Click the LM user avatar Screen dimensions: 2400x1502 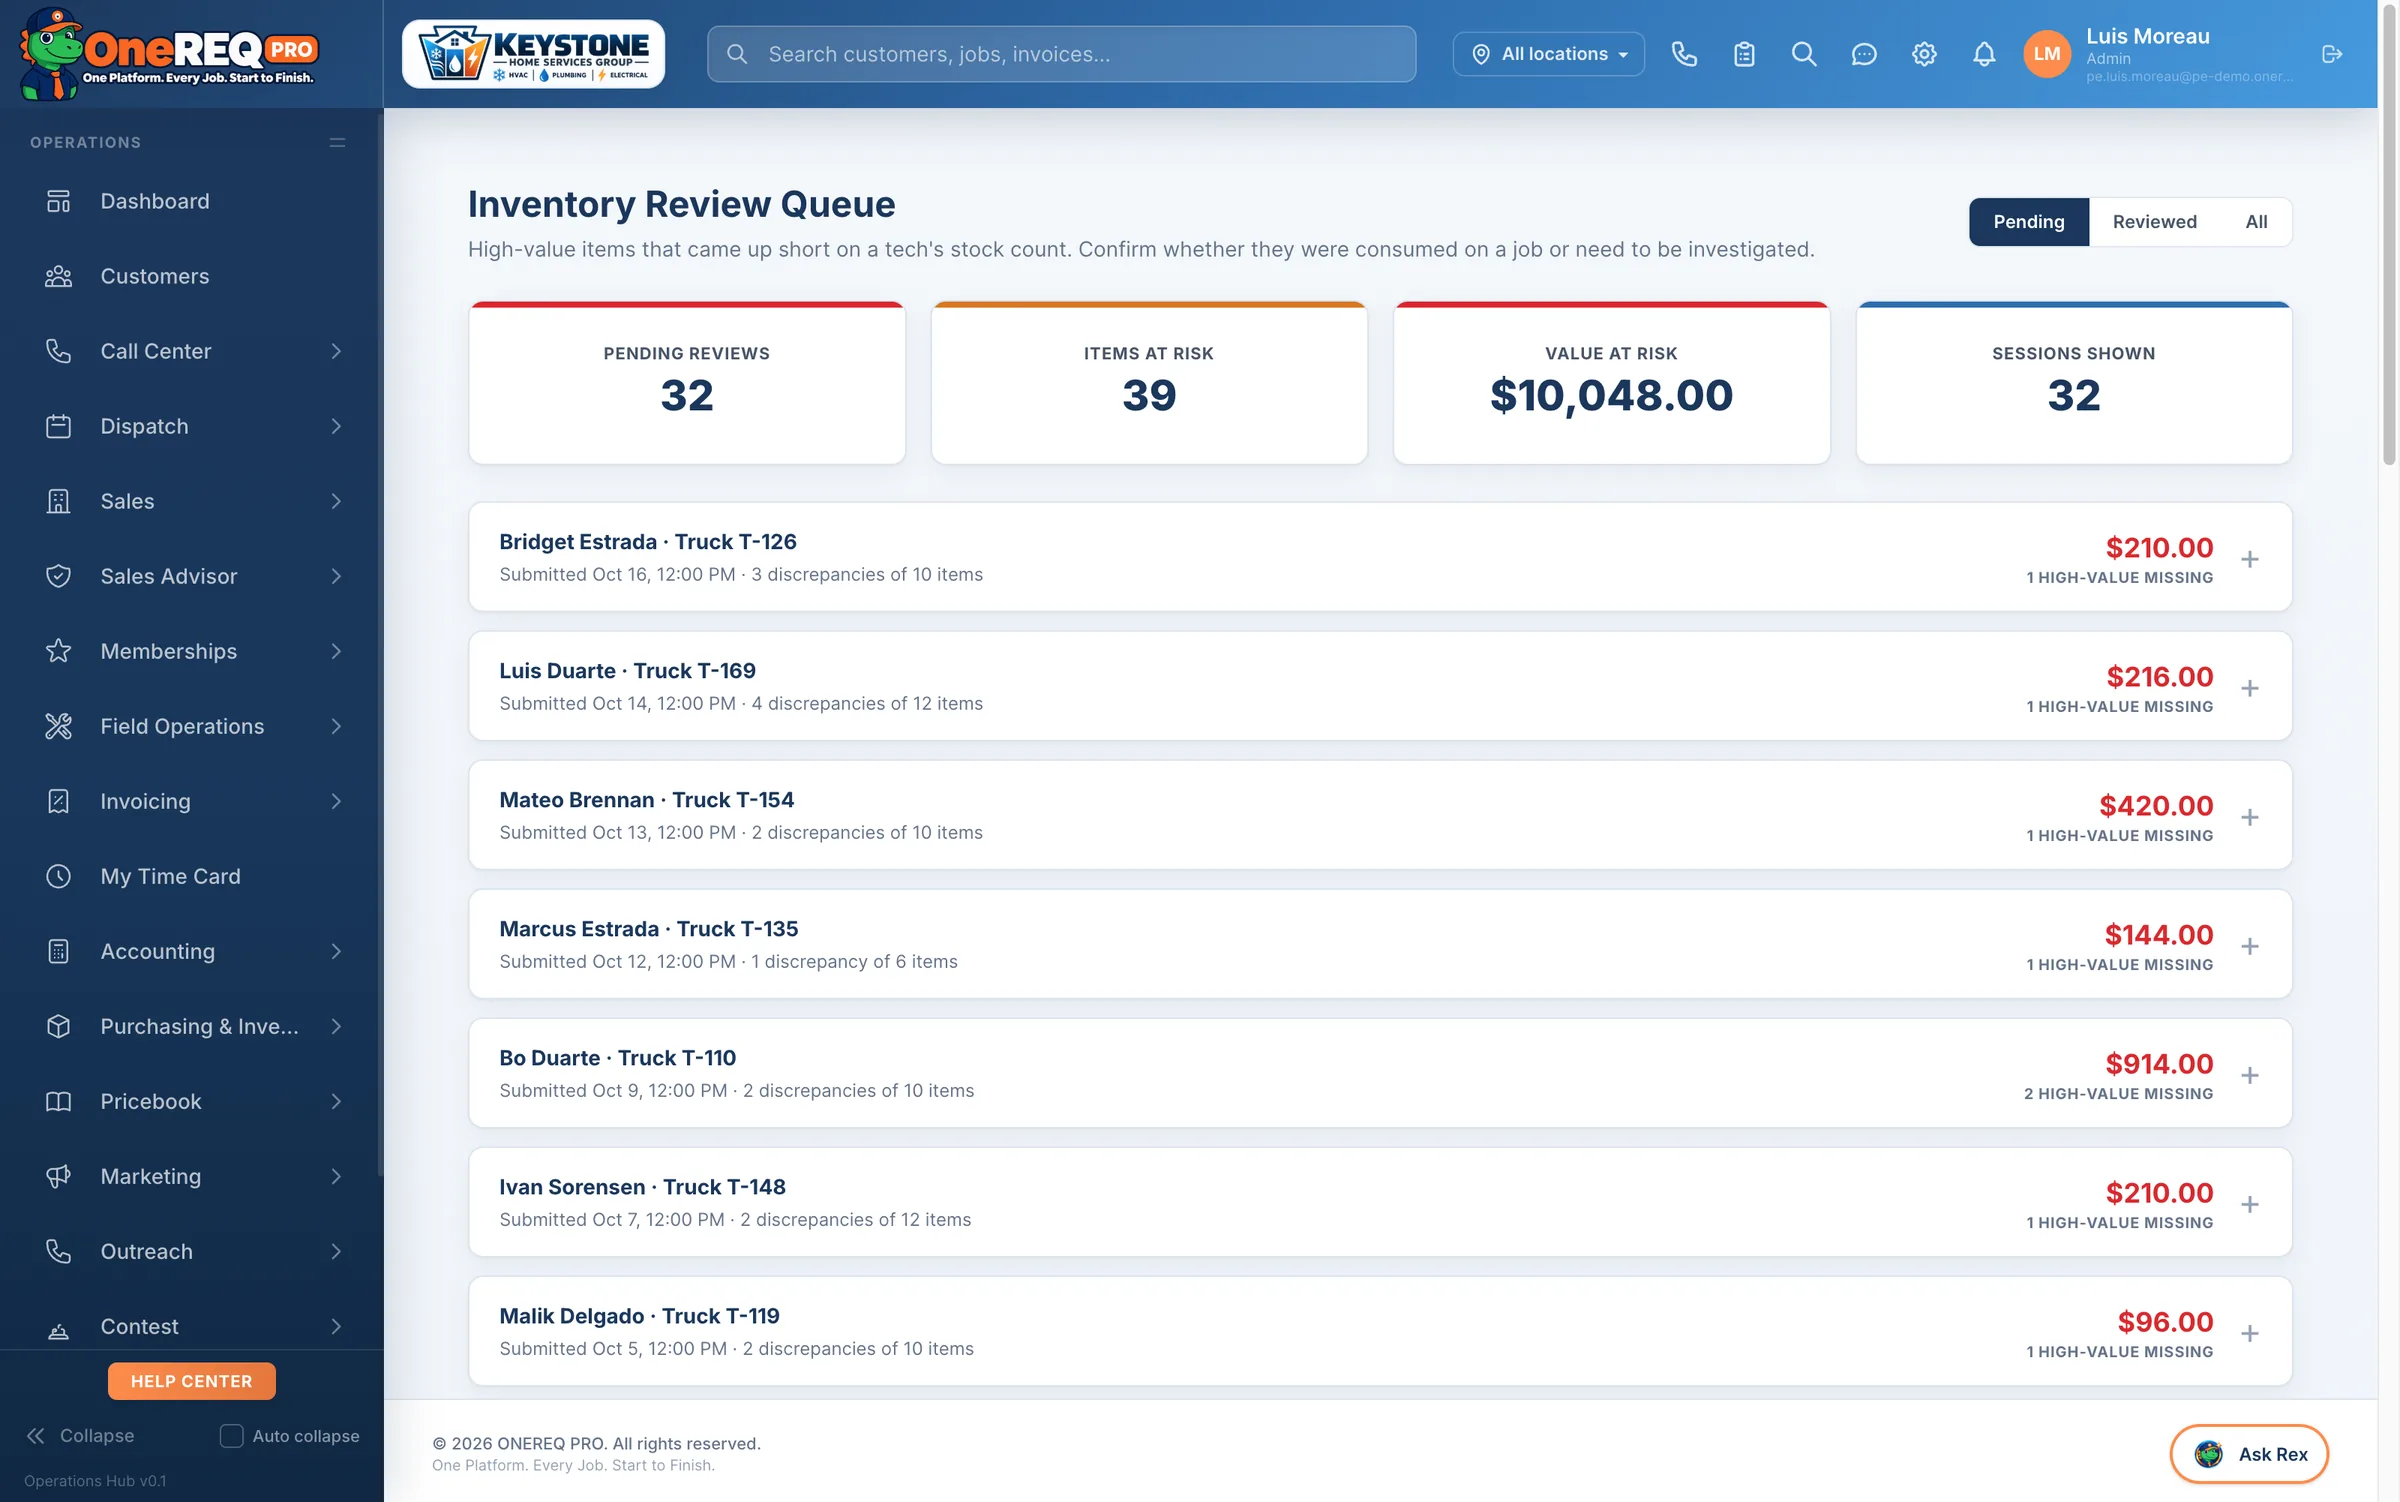tap(2047, 54)
